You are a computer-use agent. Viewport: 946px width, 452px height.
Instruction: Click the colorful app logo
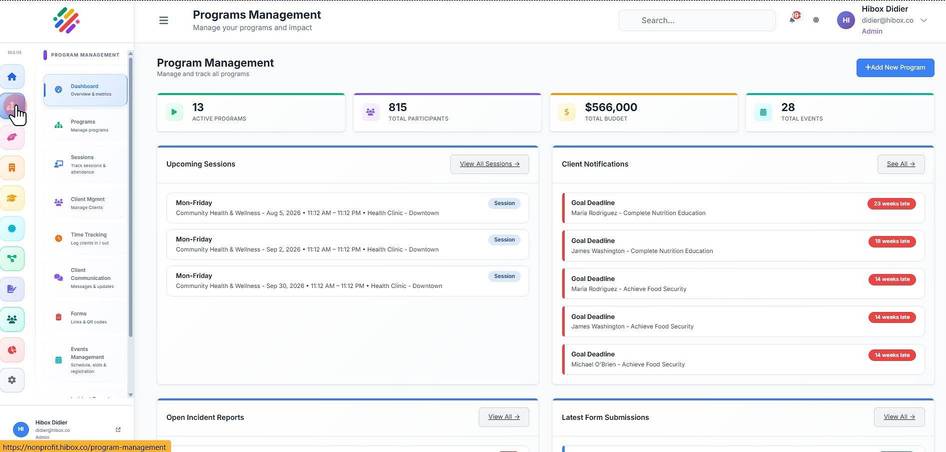(x=66, y=21)
